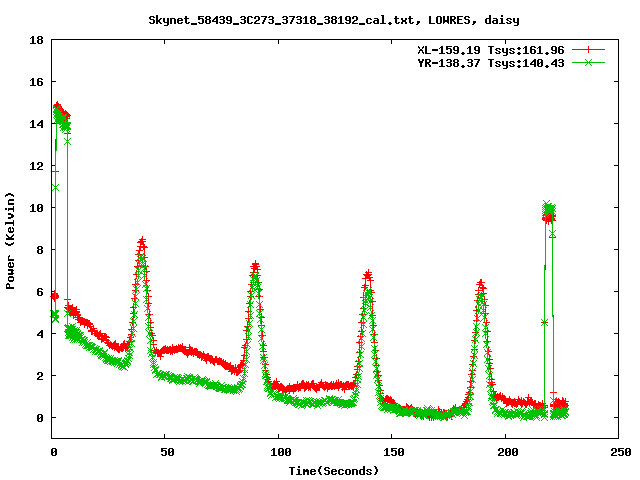
Task: Click the Time(Seconds) x-axis label
Action: pyautogui.click(x=334, y=471)
